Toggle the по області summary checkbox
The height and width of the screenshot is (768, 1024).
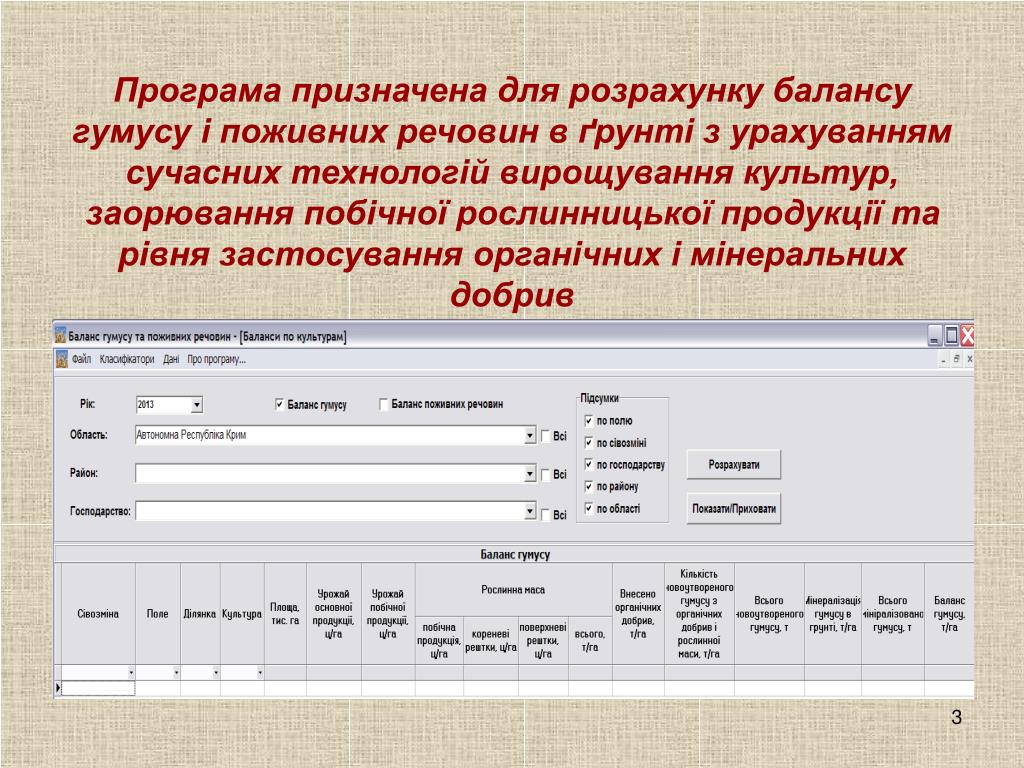point(588,508)
